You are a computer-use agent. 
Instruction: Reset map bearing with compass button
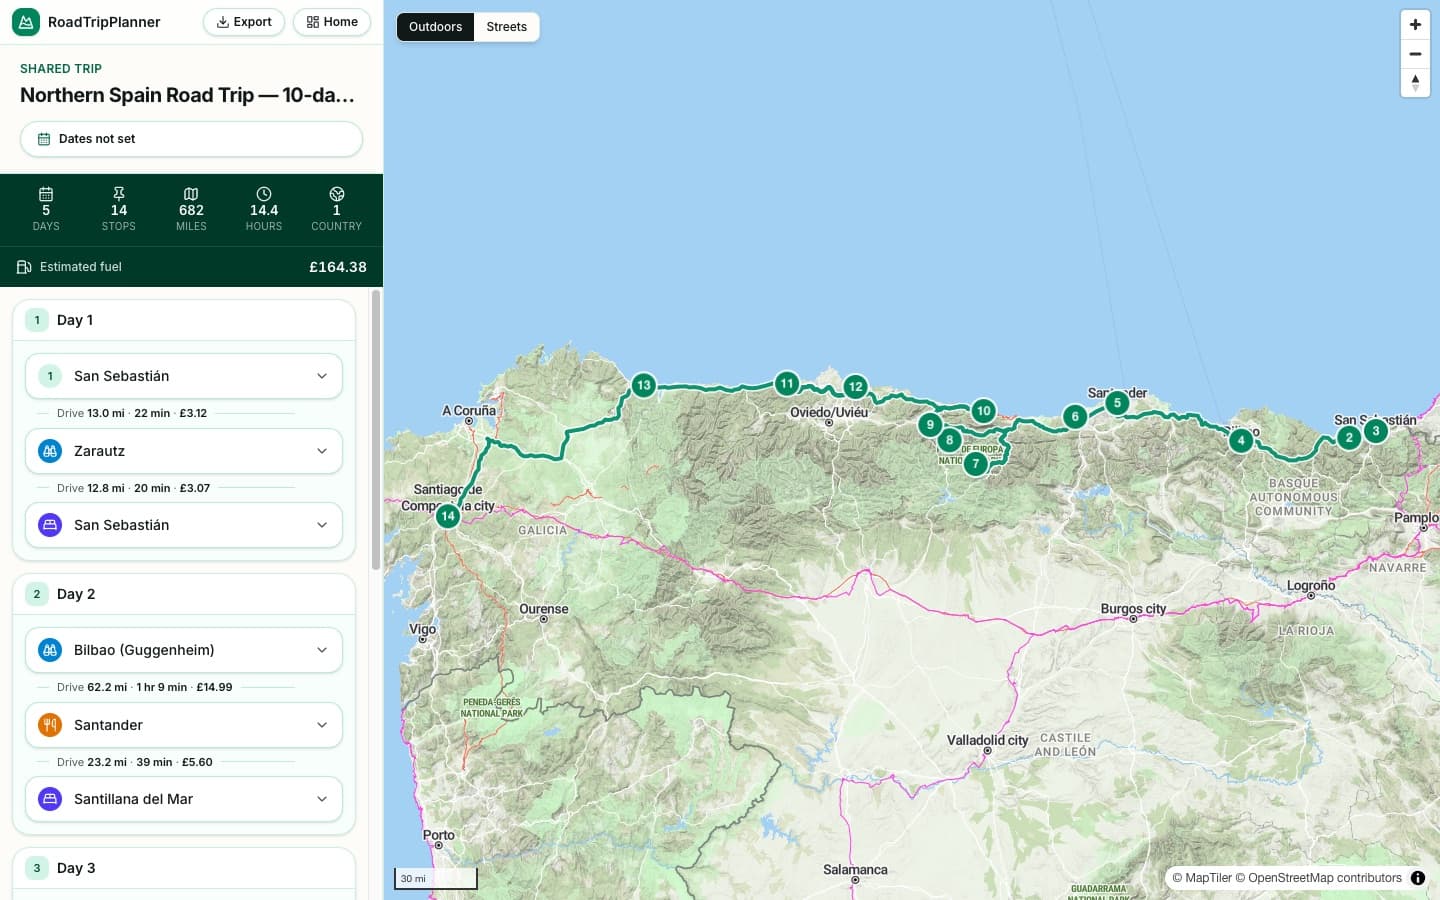(x=1415, y=83)
